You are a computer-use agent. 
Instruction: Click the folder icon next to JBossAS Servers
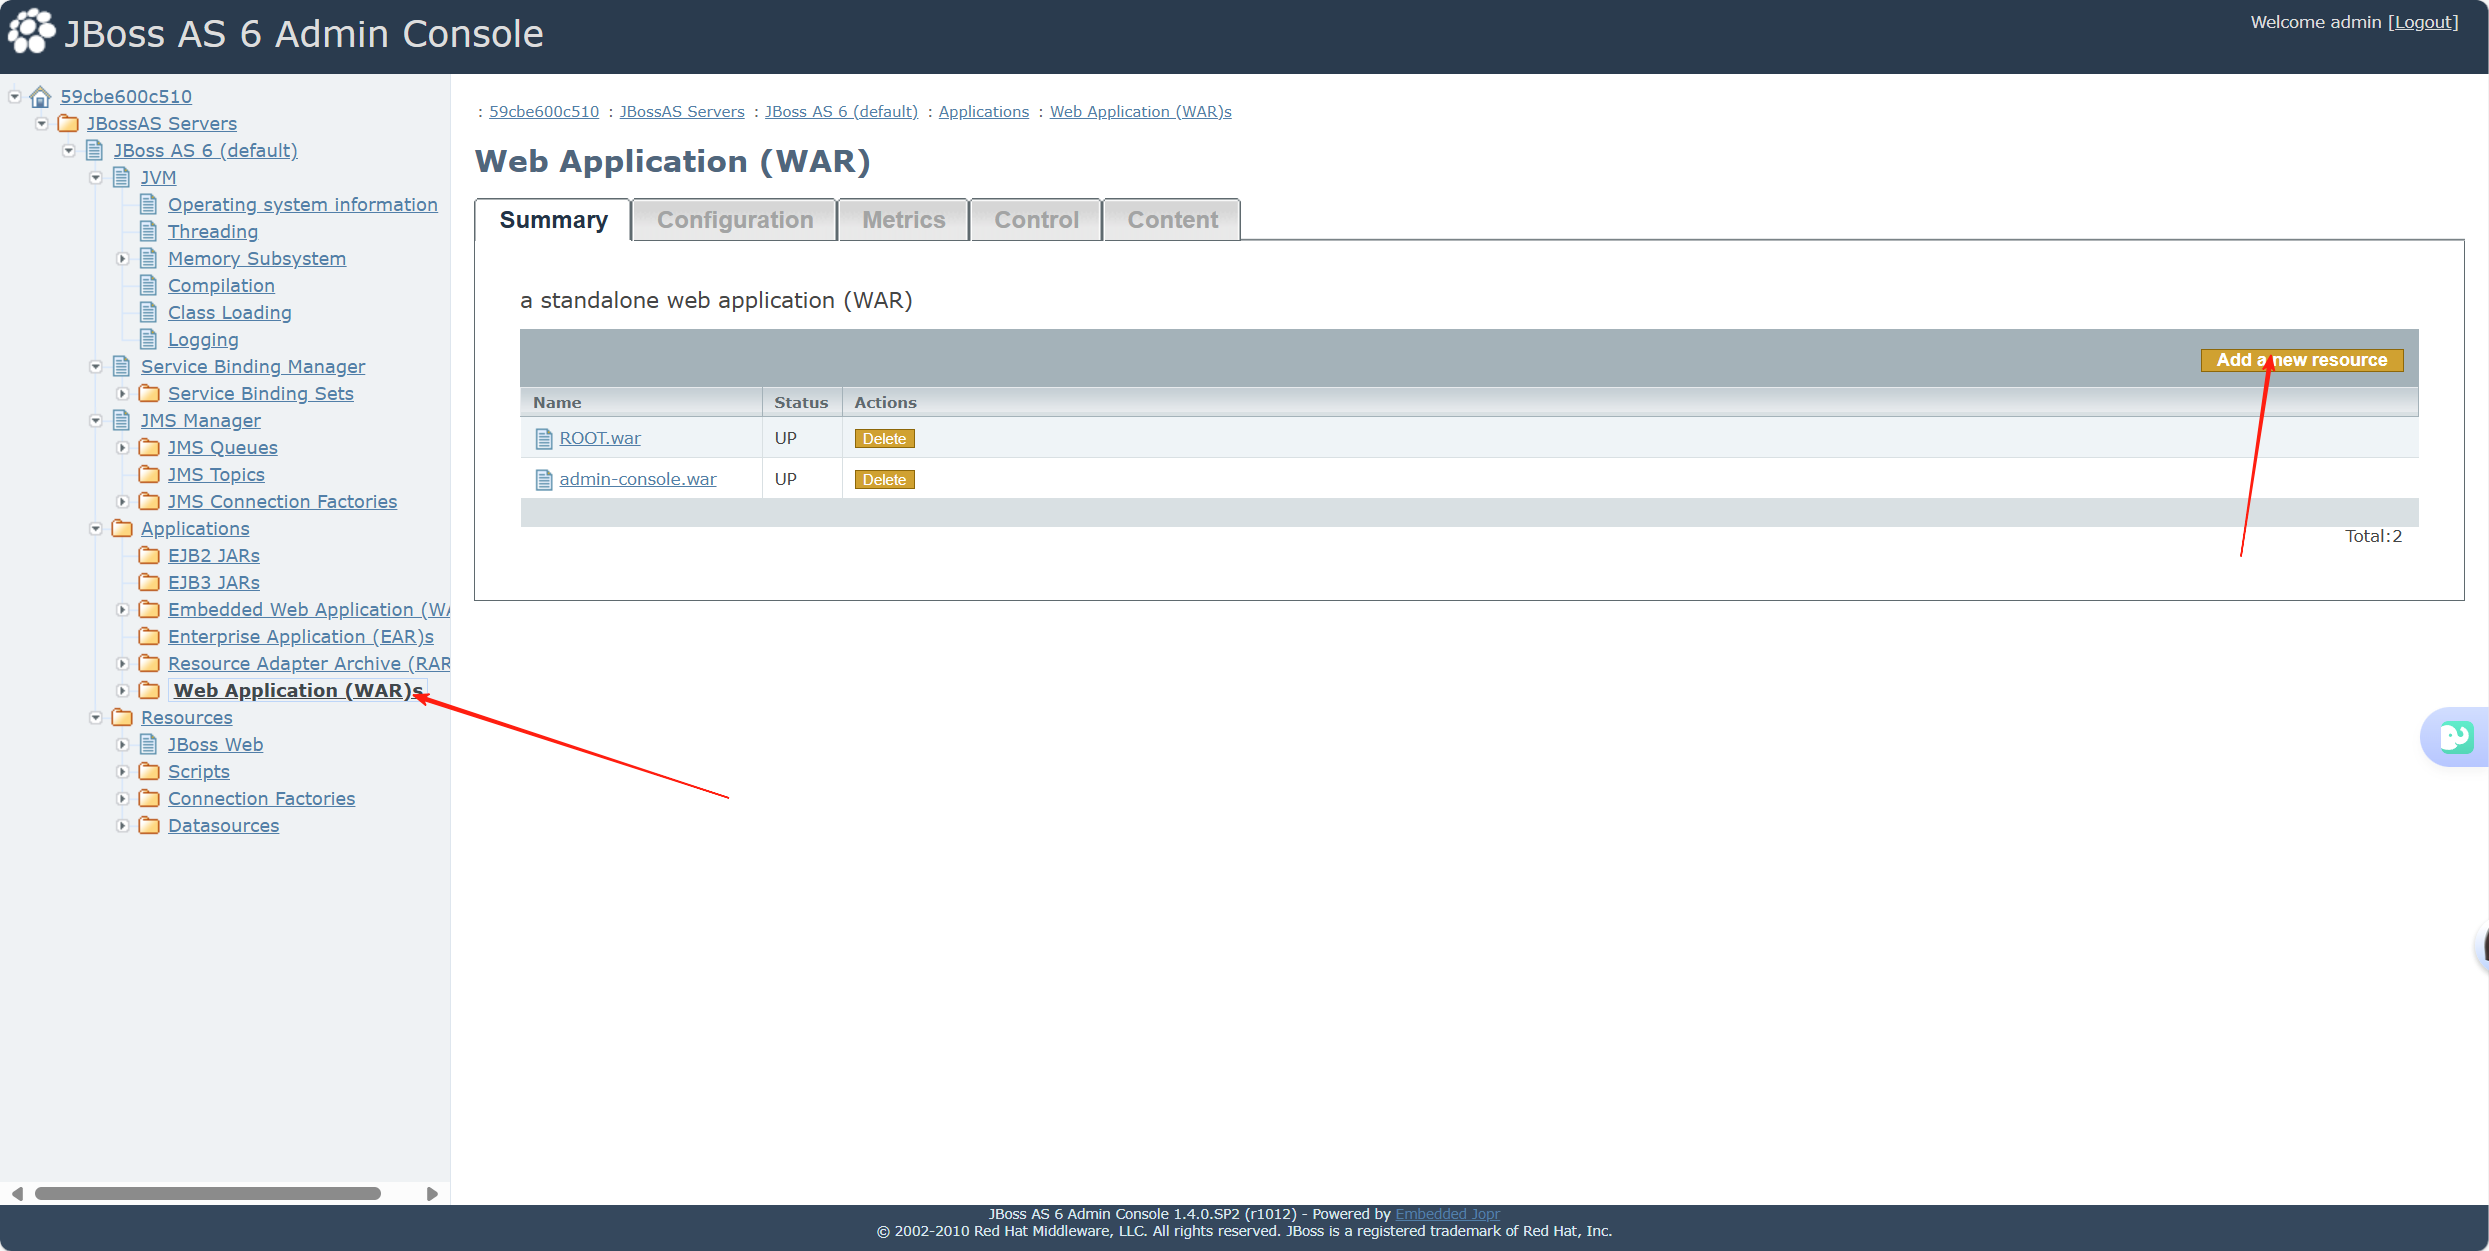[68, 123]
